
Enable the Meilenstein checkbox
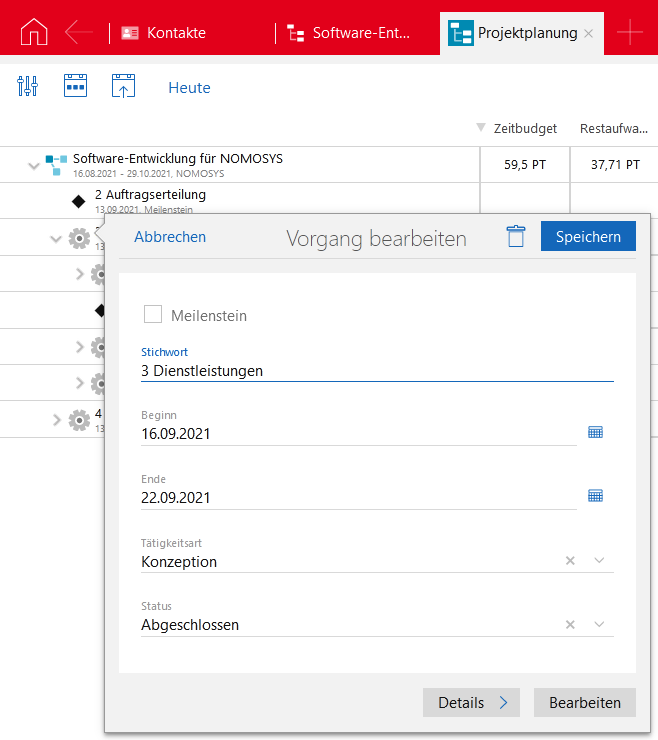pos(153,315)
